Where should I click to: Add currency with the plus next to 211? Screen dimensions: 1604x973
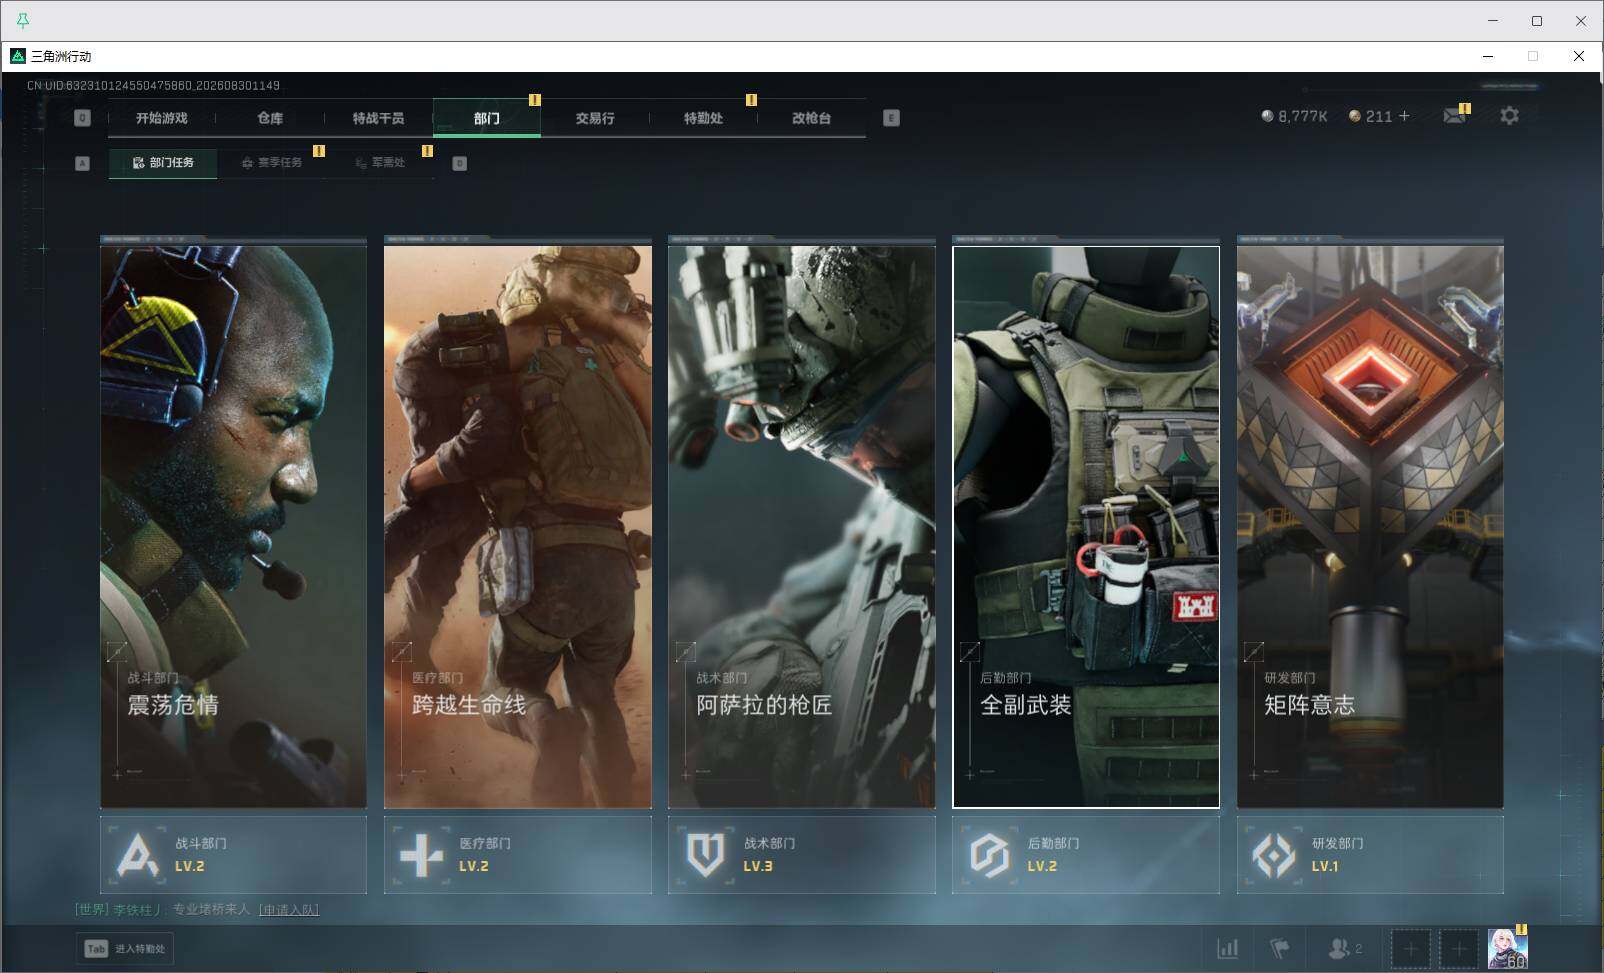coord(1404,116)
